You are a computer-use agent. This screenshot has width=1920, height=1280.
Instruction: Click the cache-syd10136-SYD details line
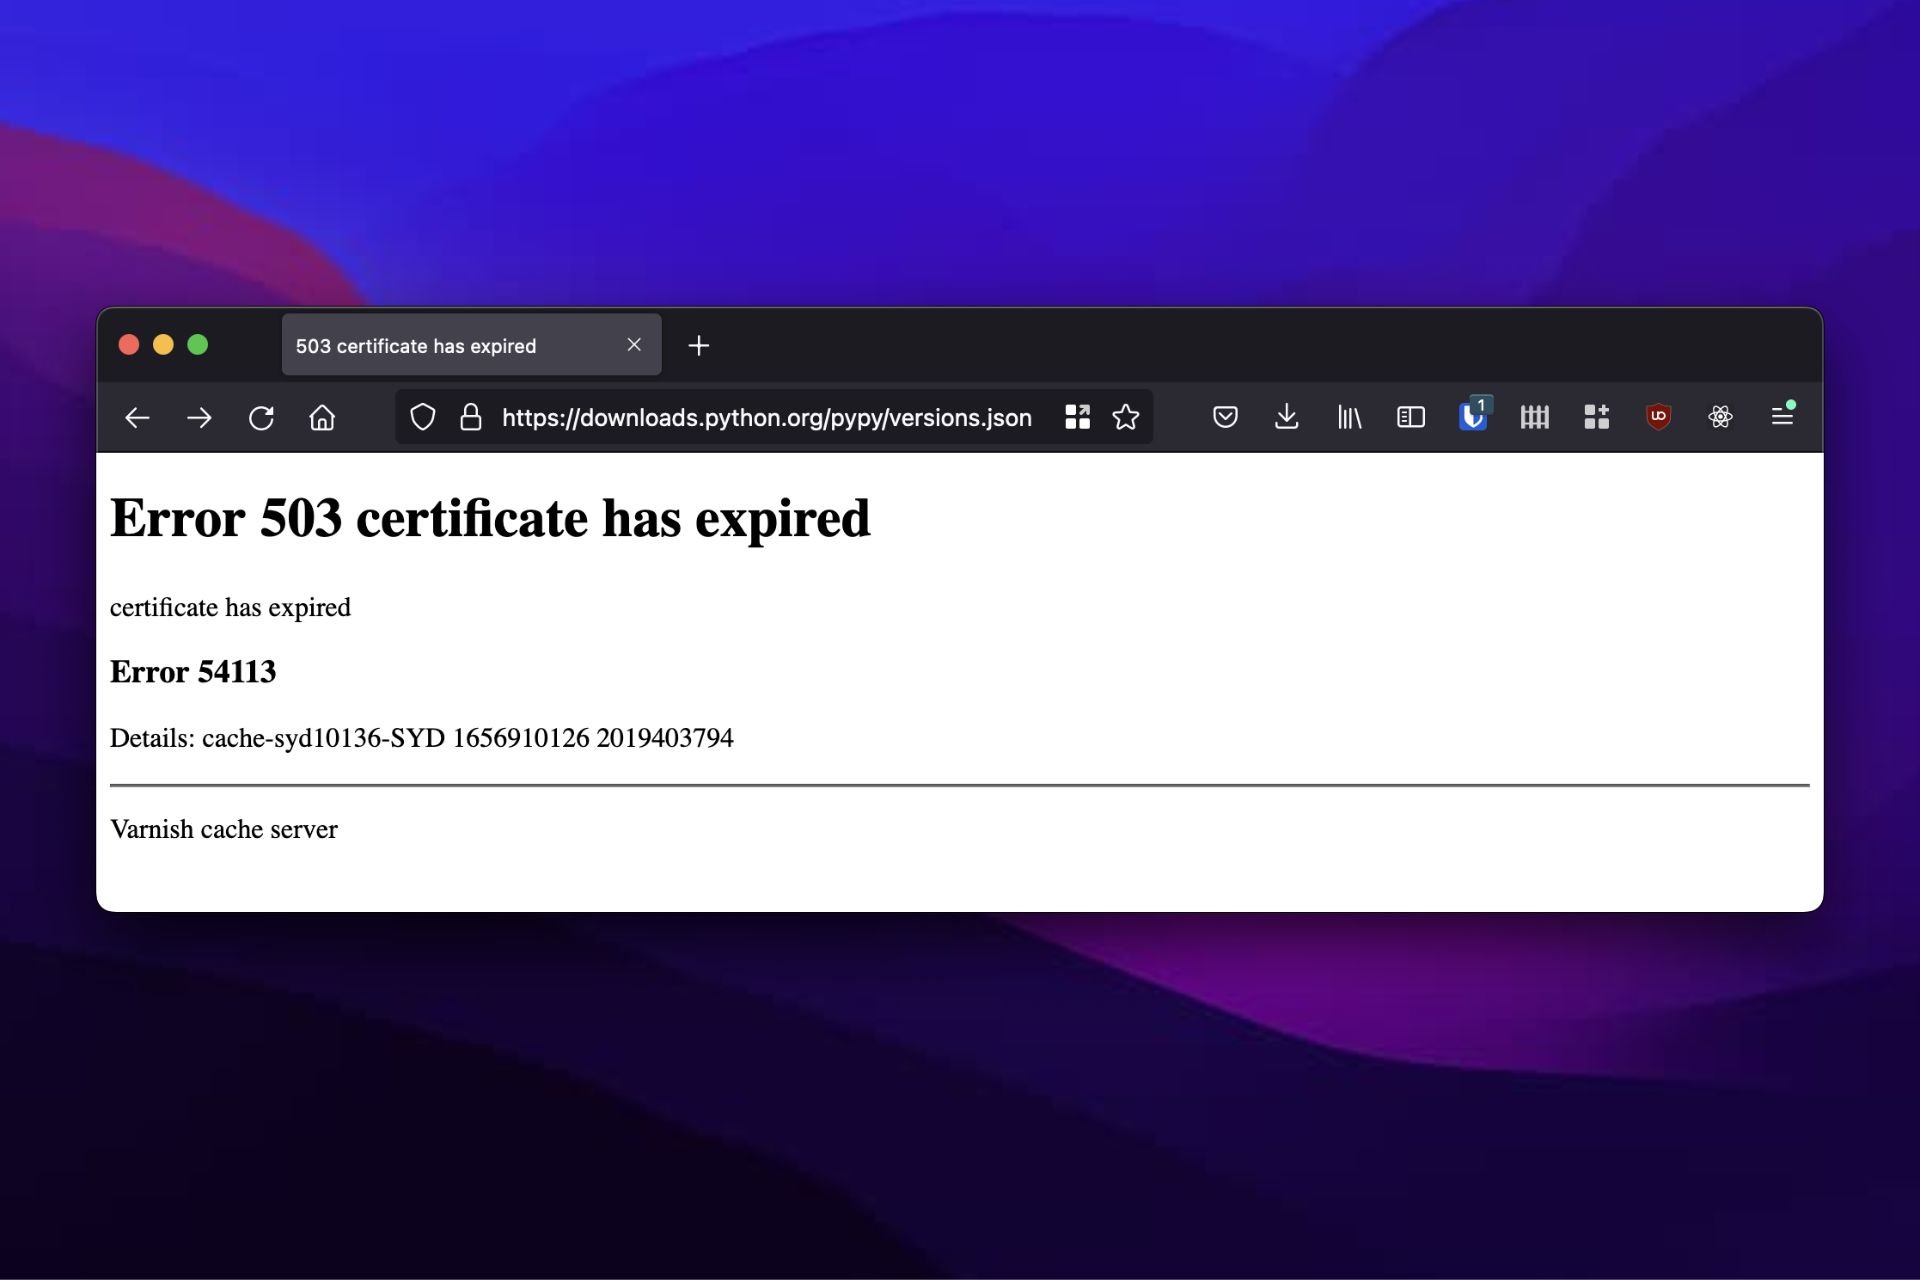pyautogui.click(x=421, y=738)
